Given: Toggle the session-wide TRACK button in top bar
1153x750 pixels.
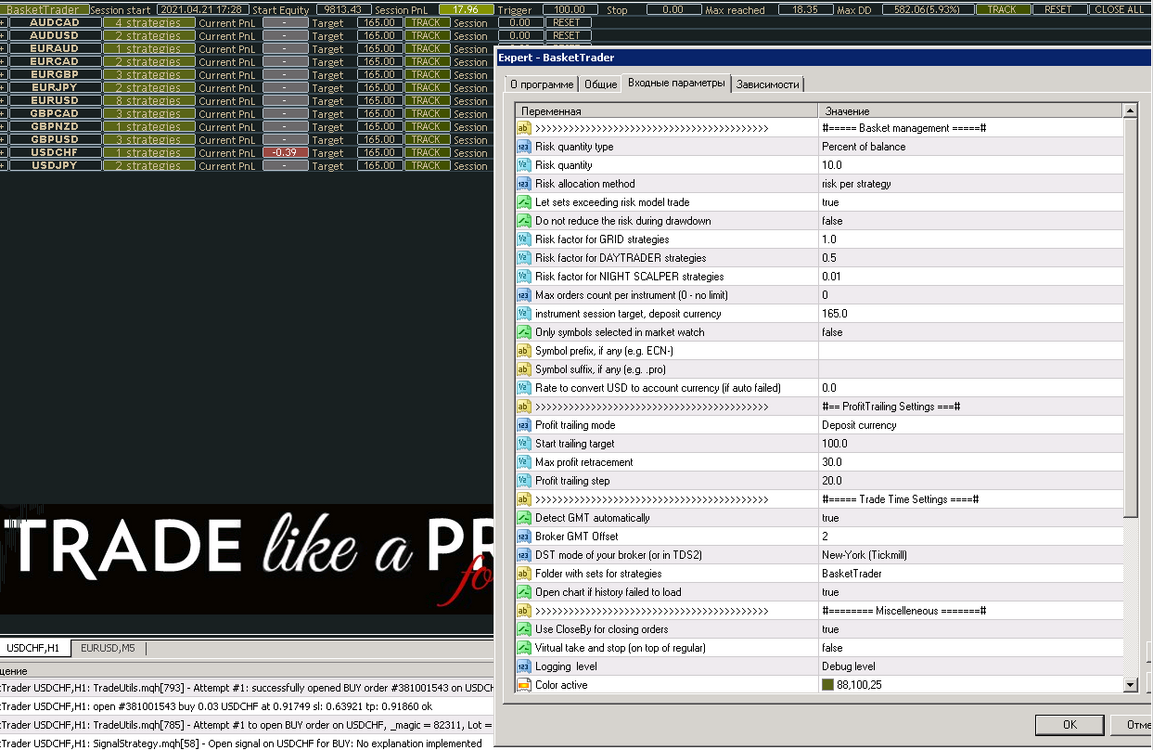Looking at the screenshot, I should [x=1002, y=10].
